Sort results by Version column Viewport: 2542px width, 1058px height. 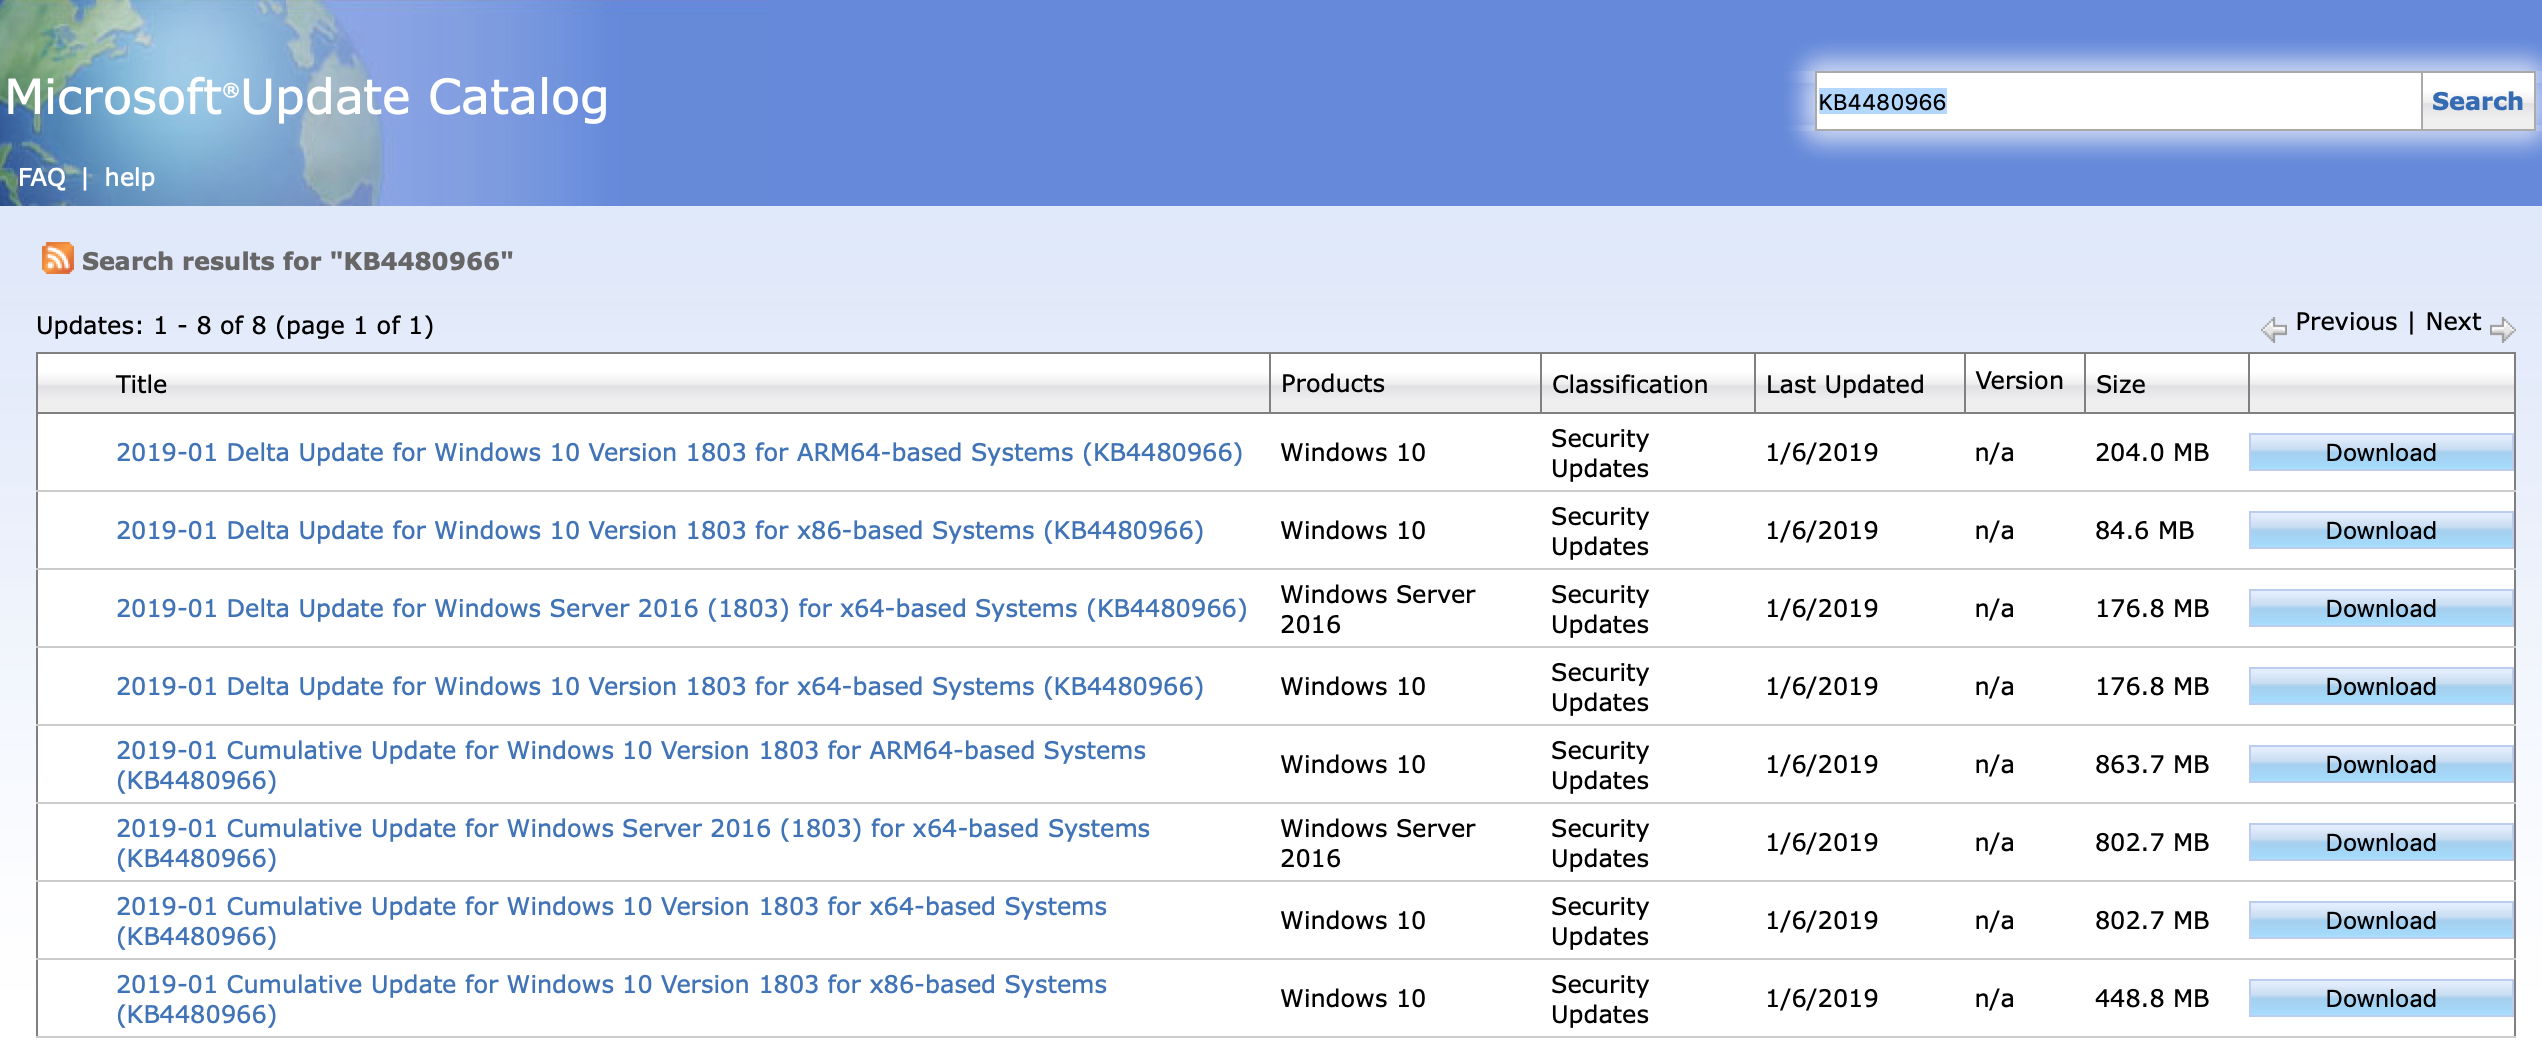point(2019,381)
